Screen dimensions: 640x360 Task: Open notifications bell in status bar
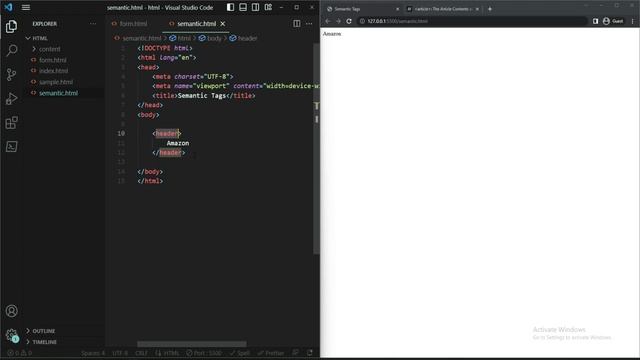(x=310, y=353)
